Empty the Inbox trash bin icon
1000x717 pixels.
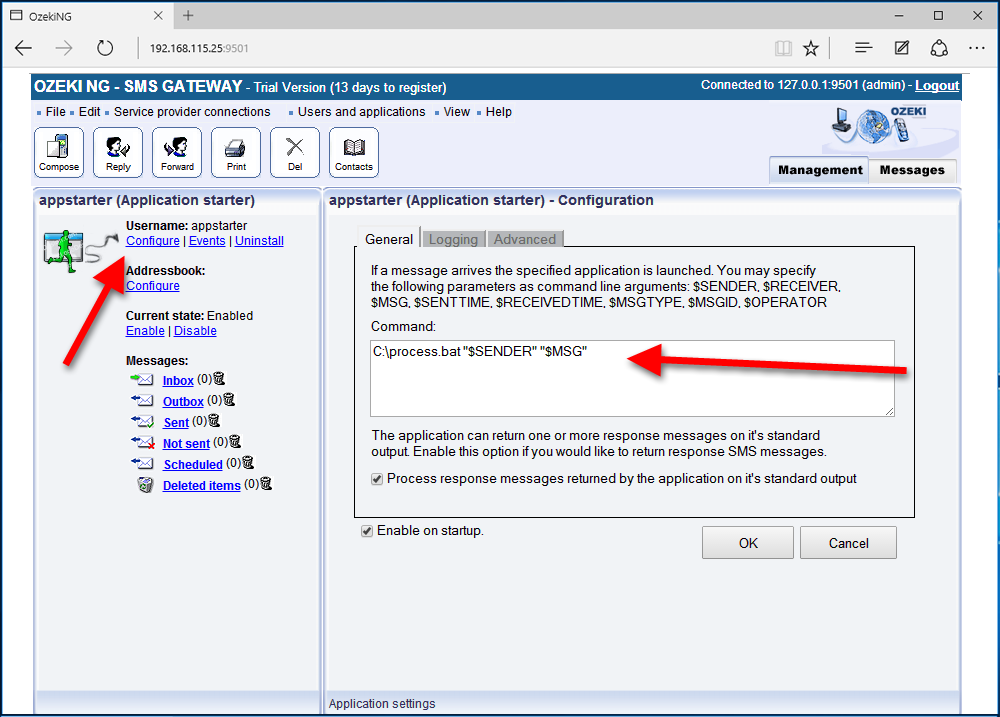pyautogui.click(x=219, y=380)
